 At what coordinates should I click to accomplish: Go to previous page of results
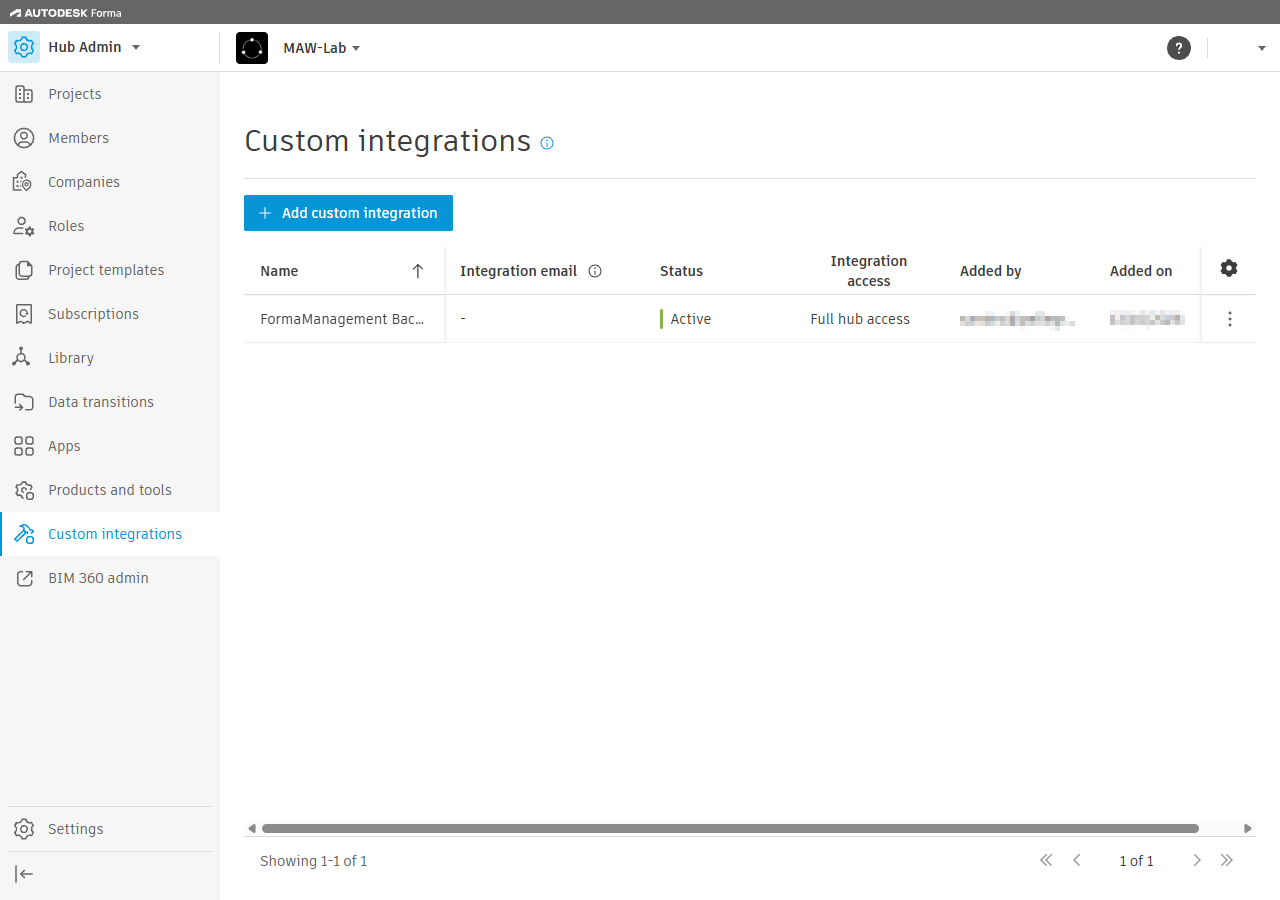(x=1077, y=860)
